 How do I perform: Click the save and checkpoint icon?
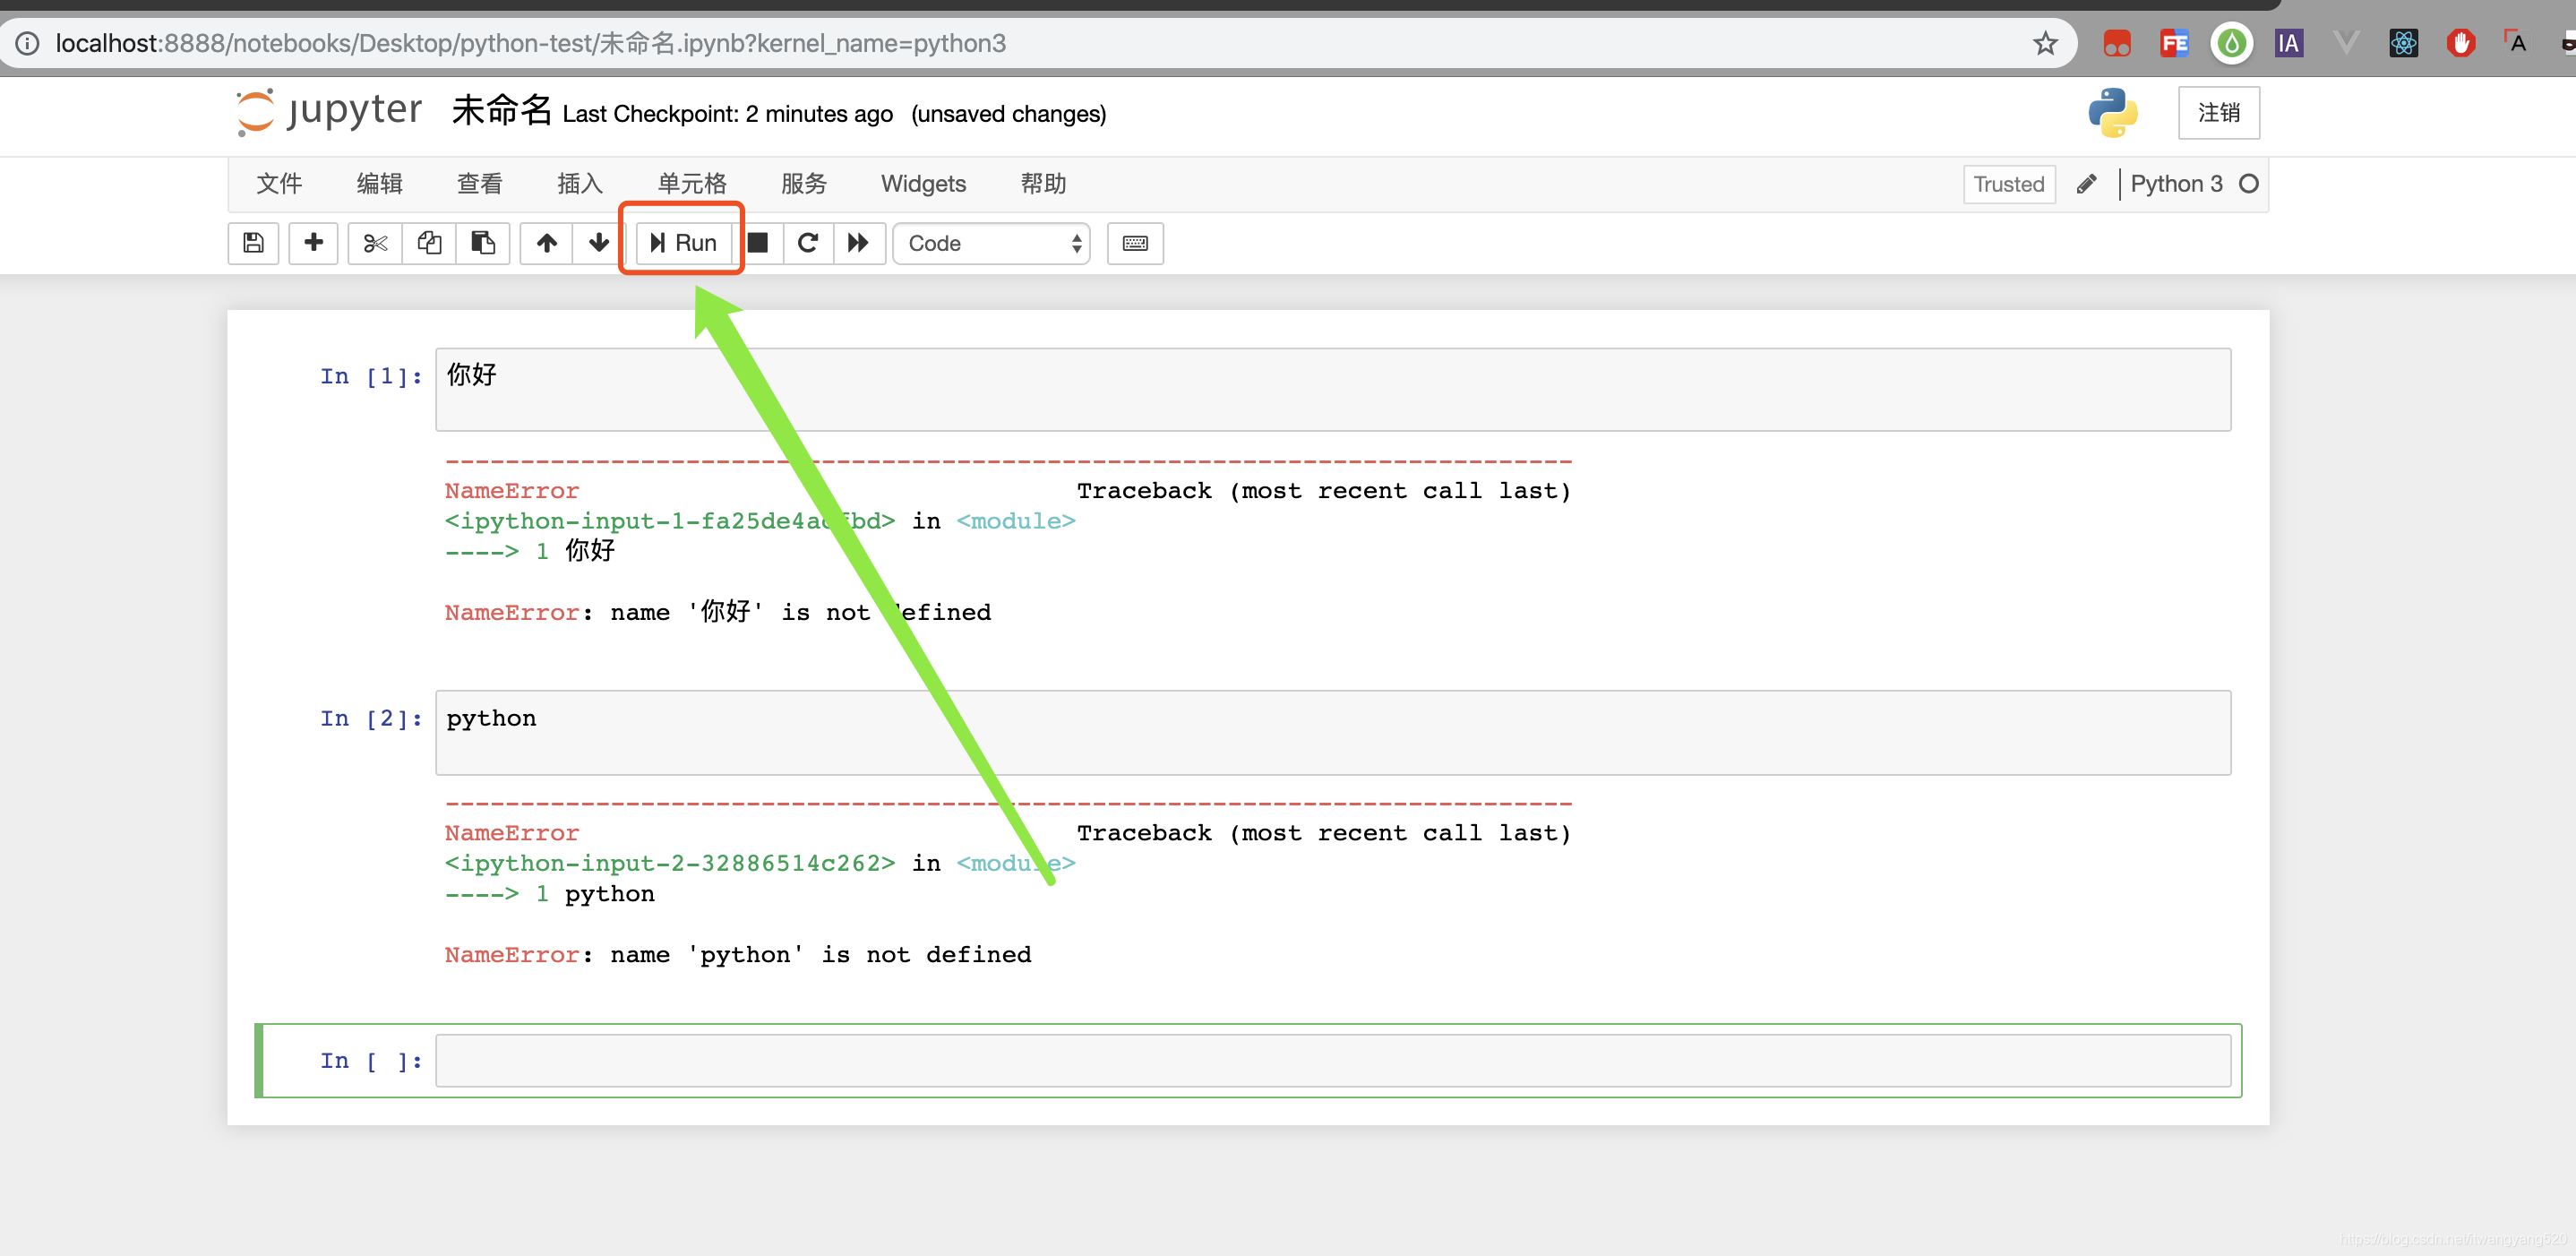coord(253,243)
